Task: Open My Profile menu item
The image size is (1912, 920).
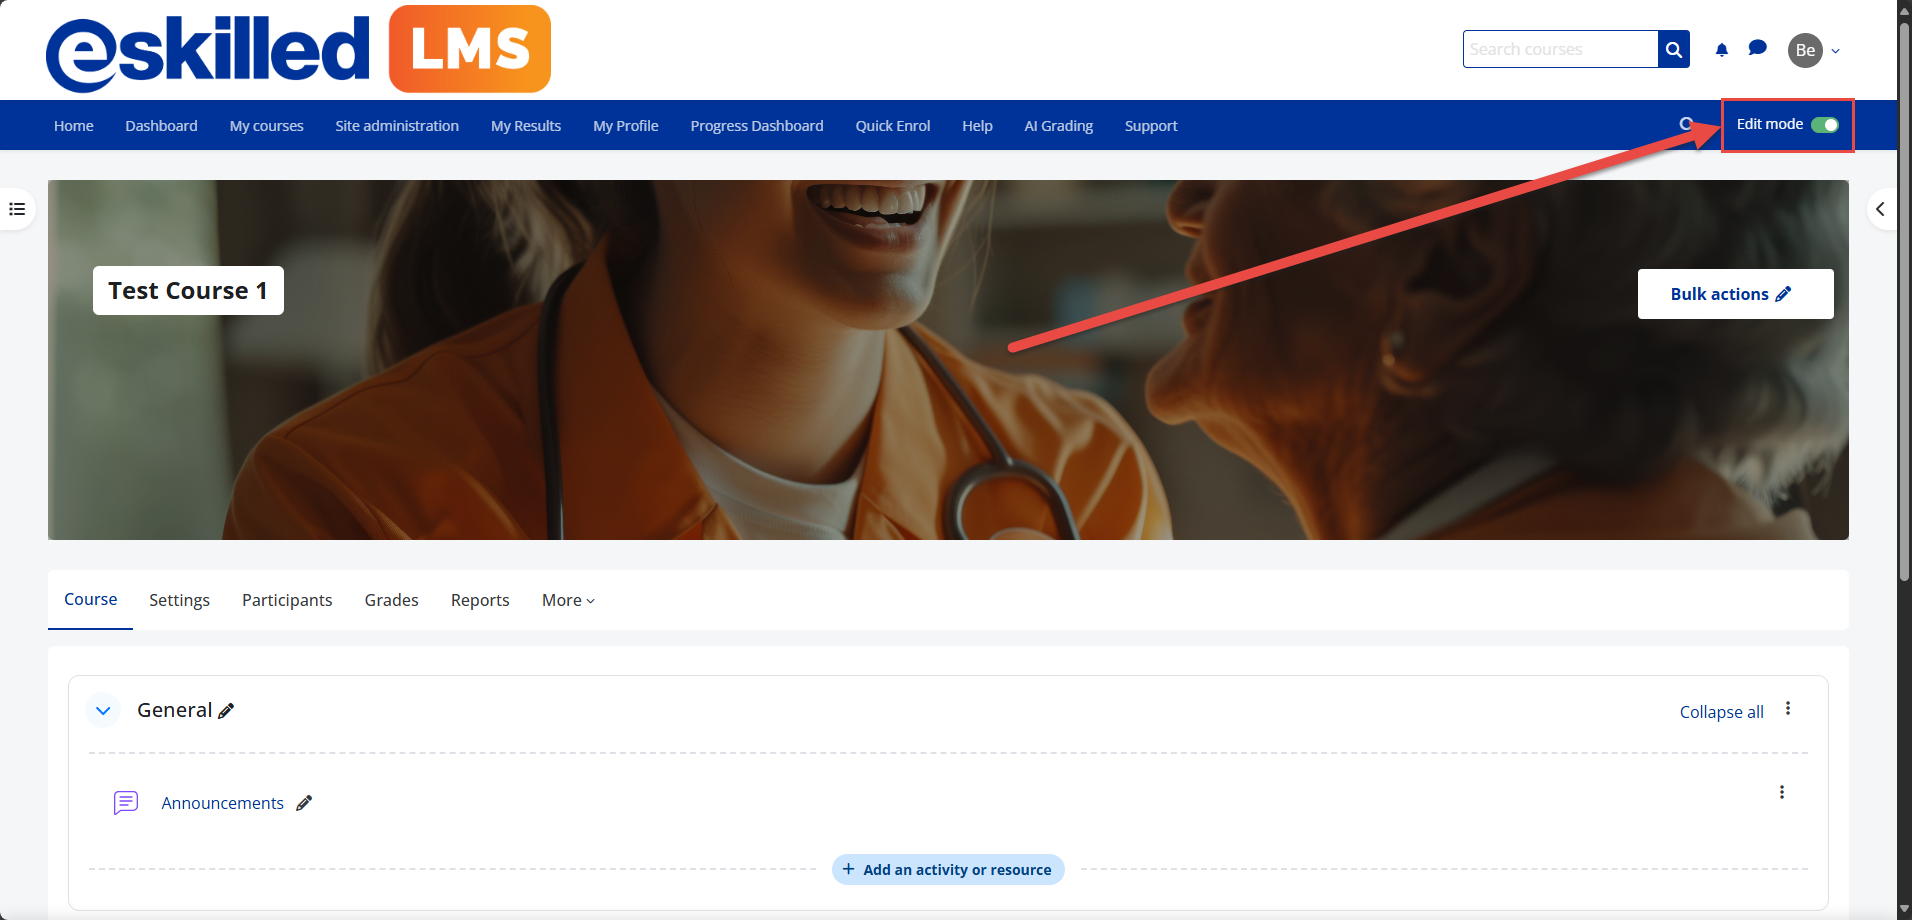Action: tap(626, 126)
